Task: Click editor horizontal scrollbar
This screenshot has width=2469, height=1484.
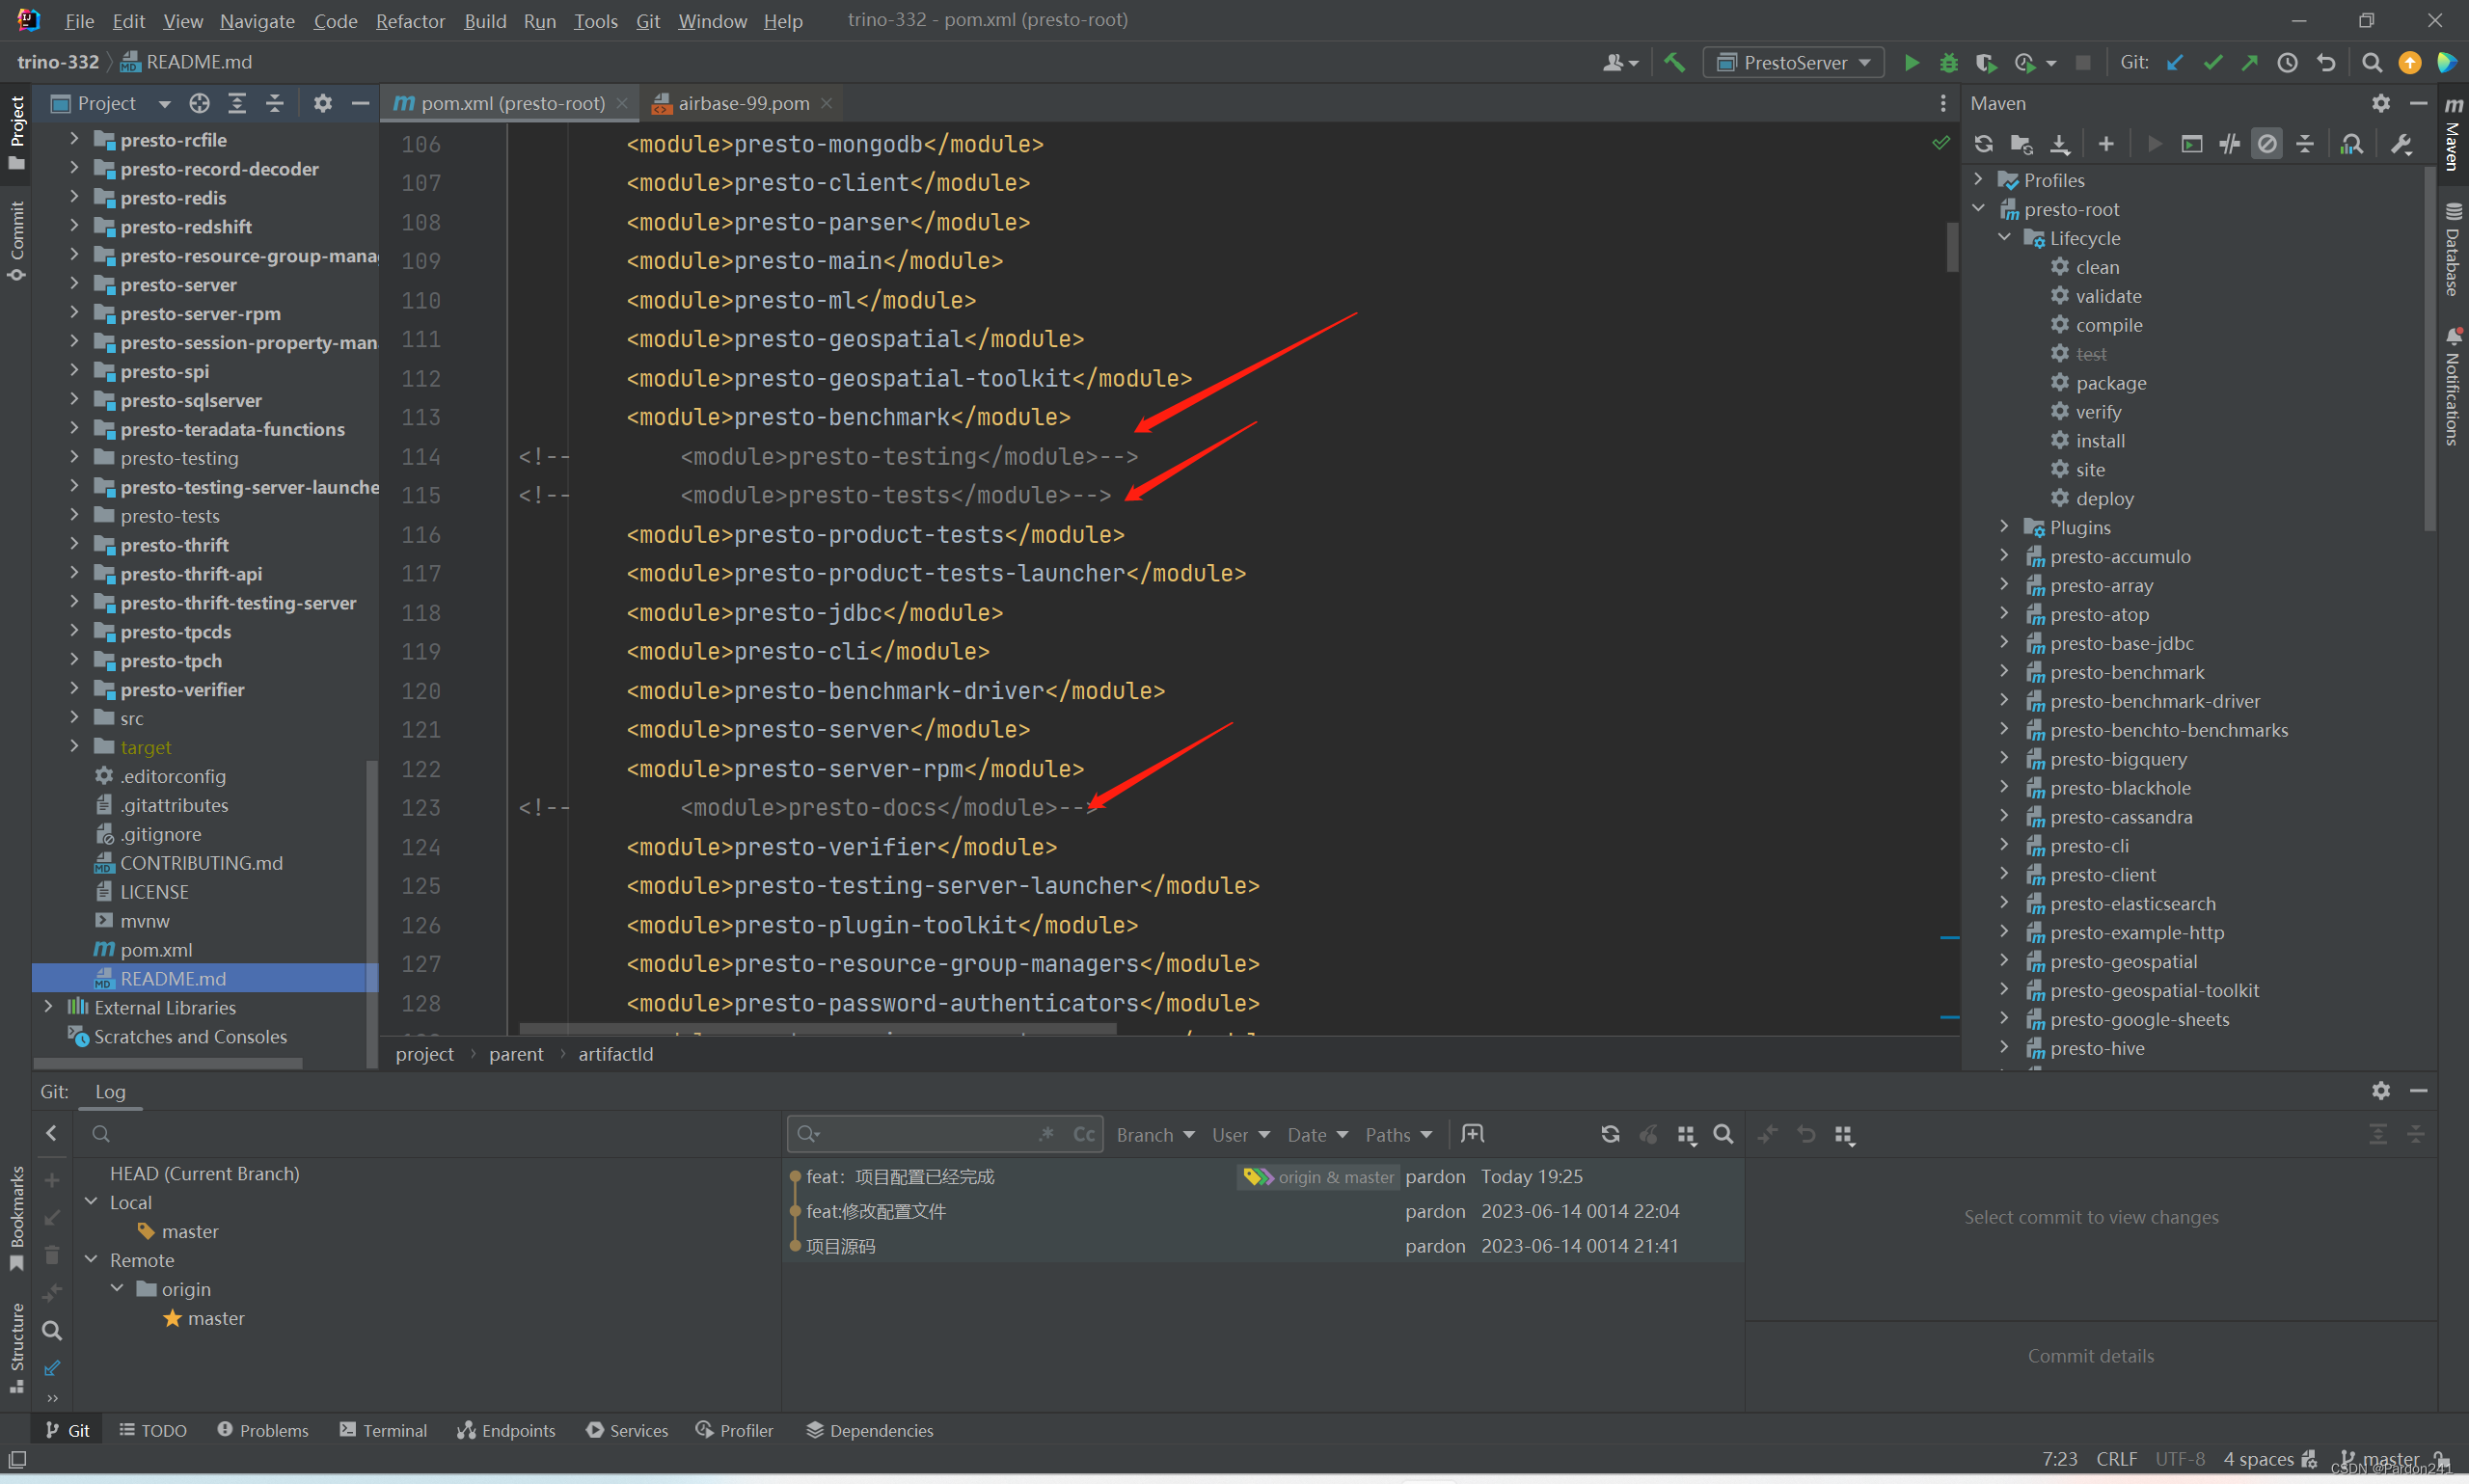Action: tap(817, 1029)
